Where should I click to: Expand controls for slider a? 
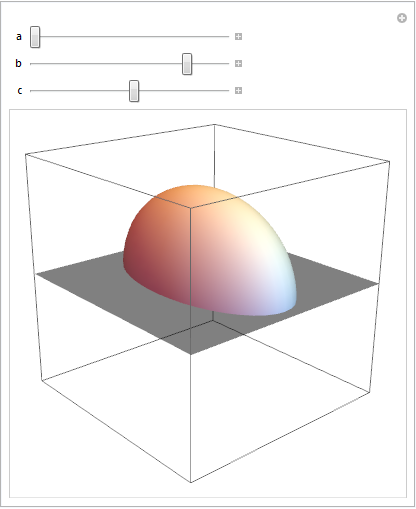(238, 37)
